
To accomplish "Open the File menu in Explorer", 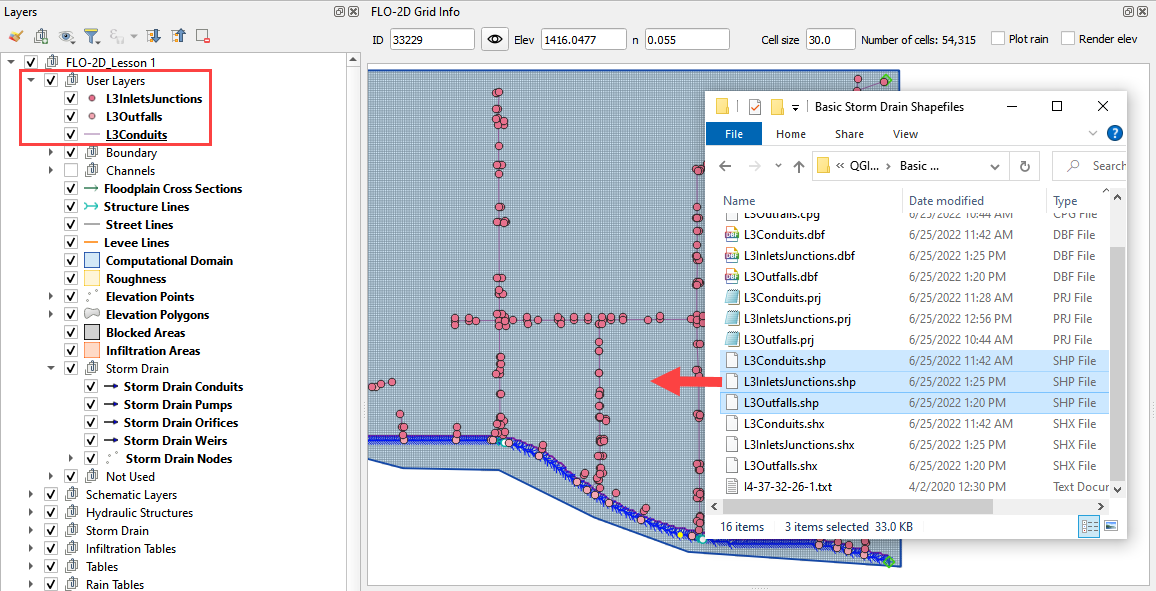I will (734, 134).
